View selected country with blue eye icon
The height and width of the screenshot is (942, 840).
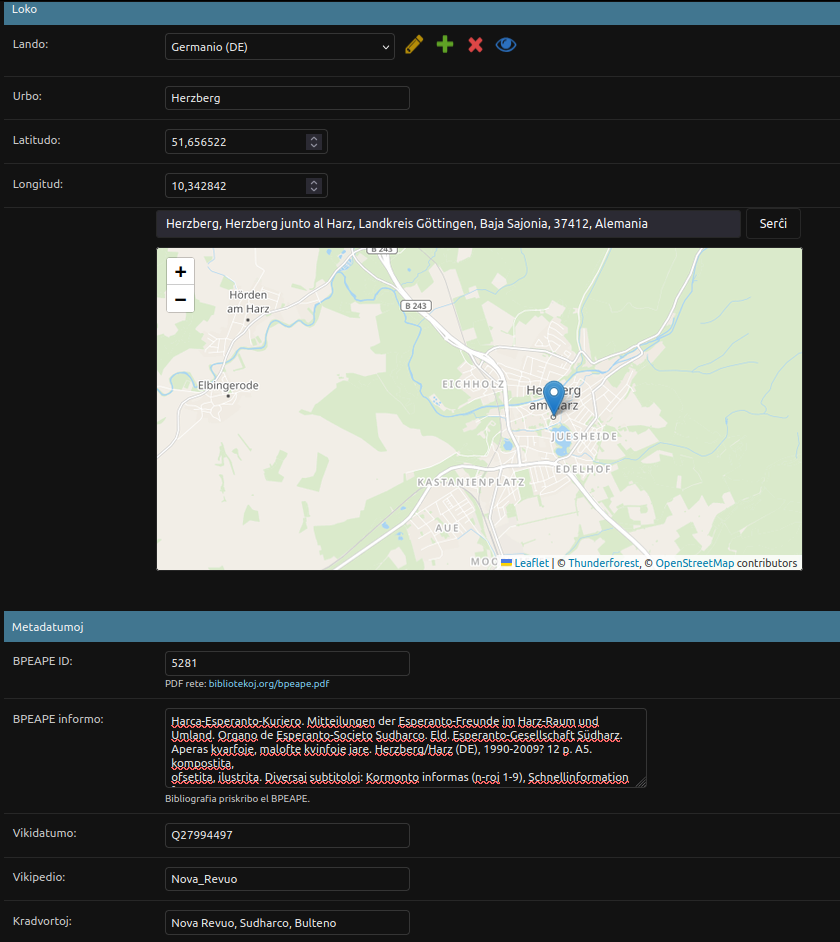[506, 45]
